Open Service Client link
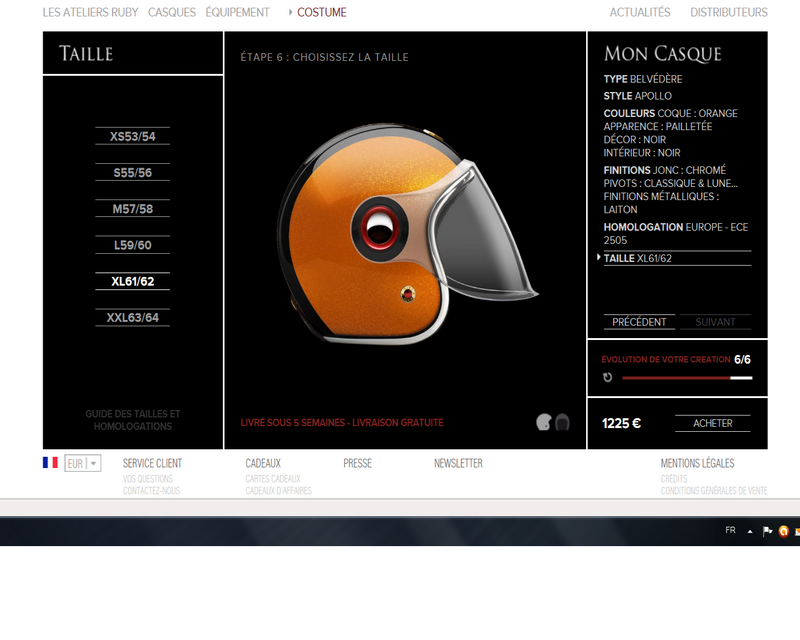The image size is (800, 640). coord(152,463)
